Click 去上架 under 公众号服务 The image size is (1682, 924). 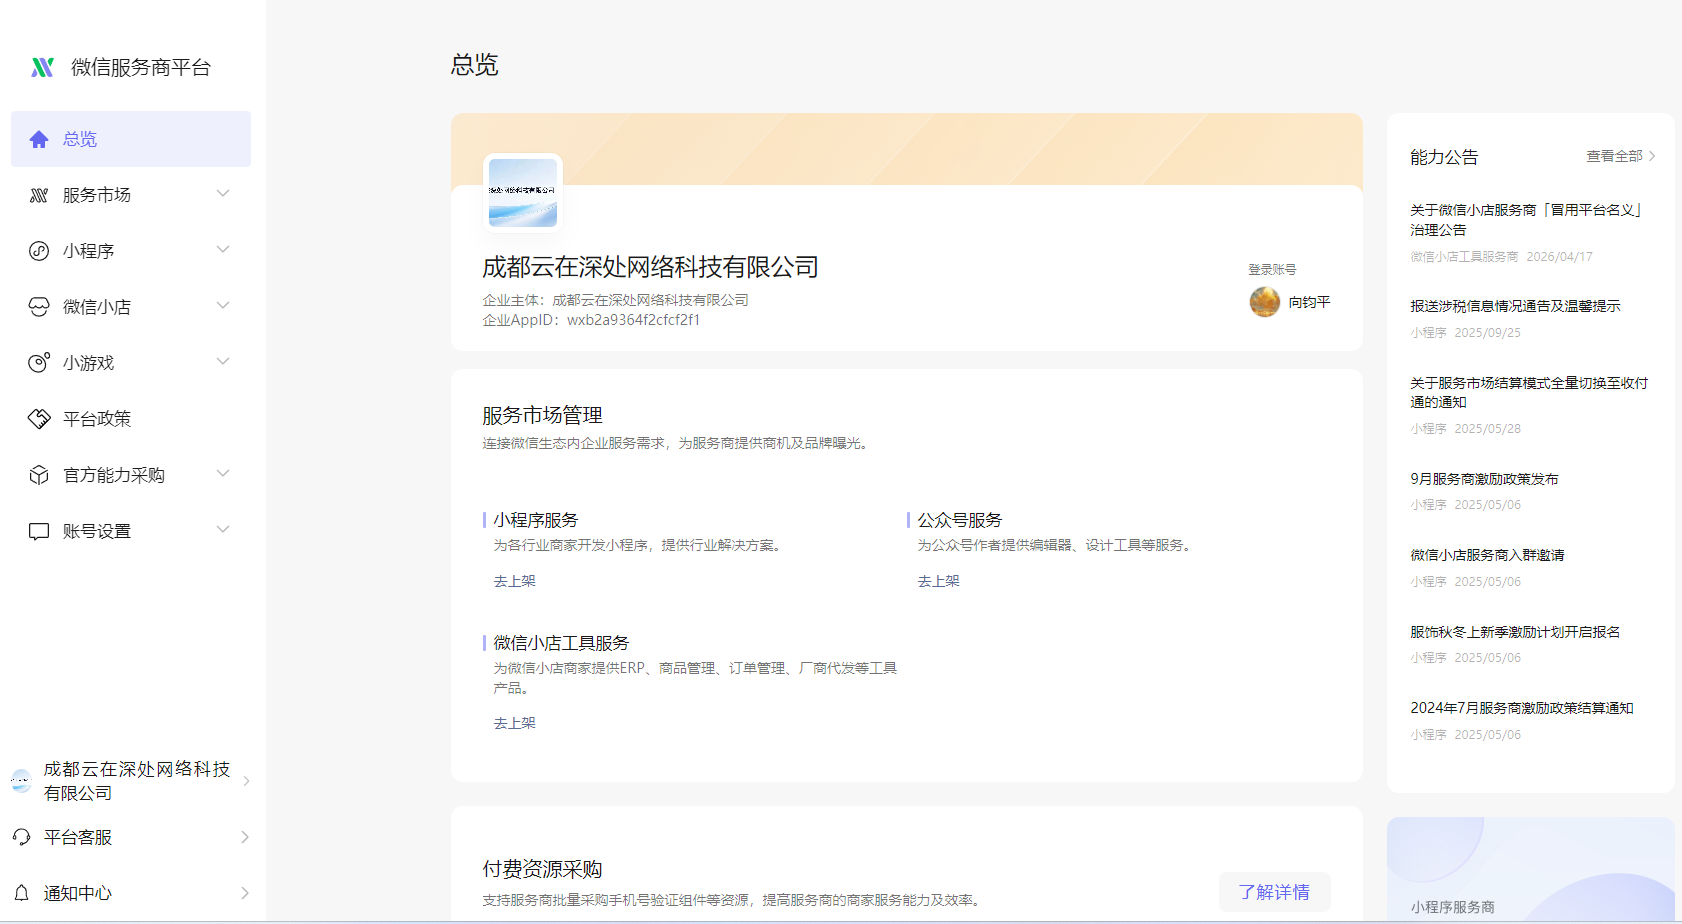[939, 581]
